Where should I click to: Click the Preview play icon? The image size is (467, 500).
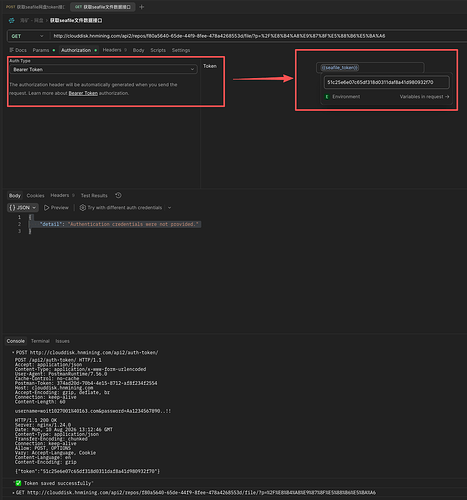click(47, 208)
